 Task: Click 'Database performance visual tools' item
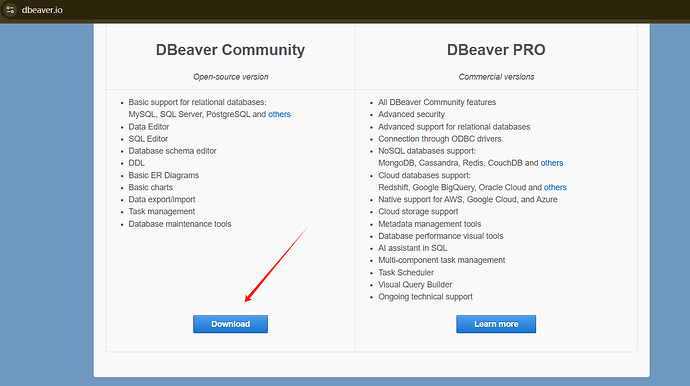coord(440,236)
